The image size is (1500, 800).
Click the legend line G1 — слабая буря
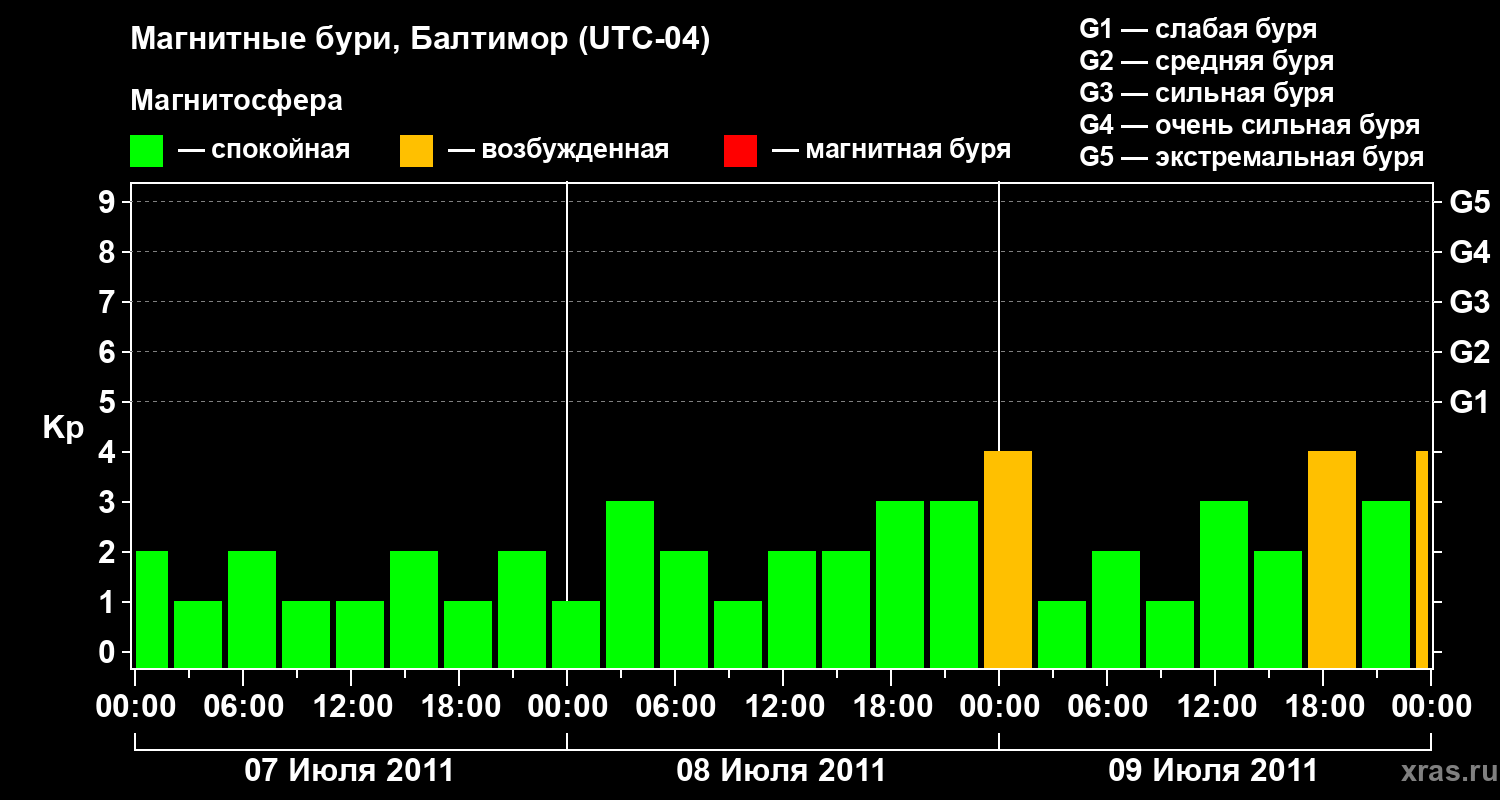[x=1198, y=29]
